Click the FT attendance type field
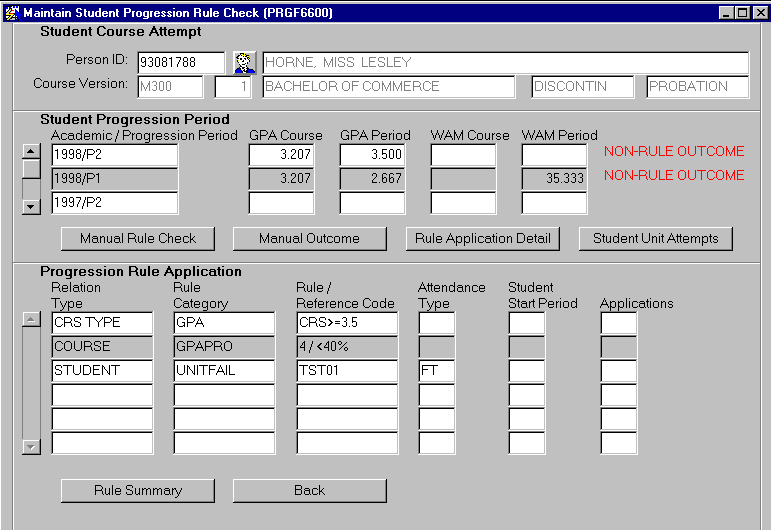This screenshot has height=530, width=771. pyautogui.click(x=436, y=371)
